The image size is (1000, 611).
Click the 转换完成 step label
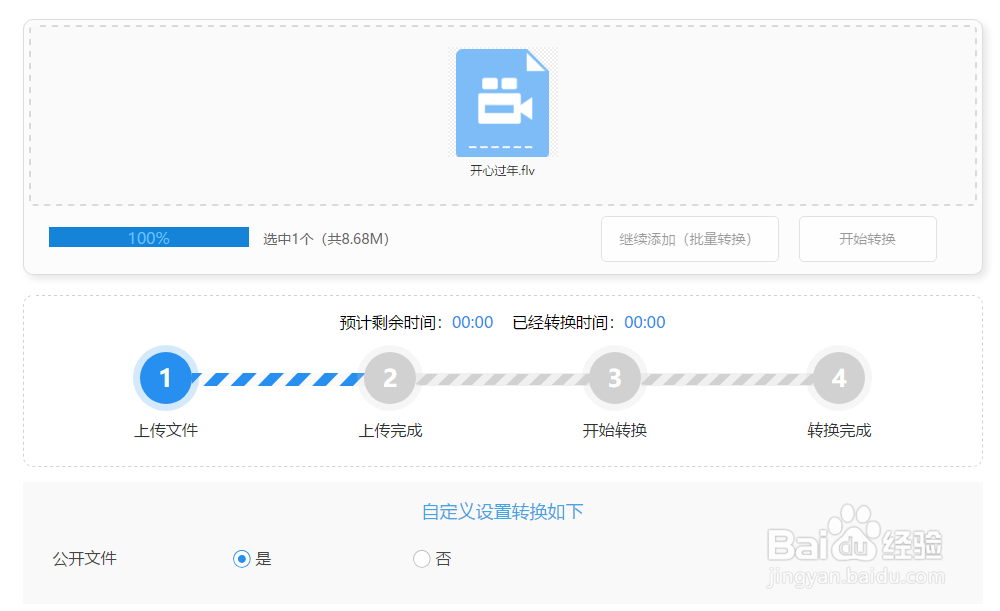[839, 431]
